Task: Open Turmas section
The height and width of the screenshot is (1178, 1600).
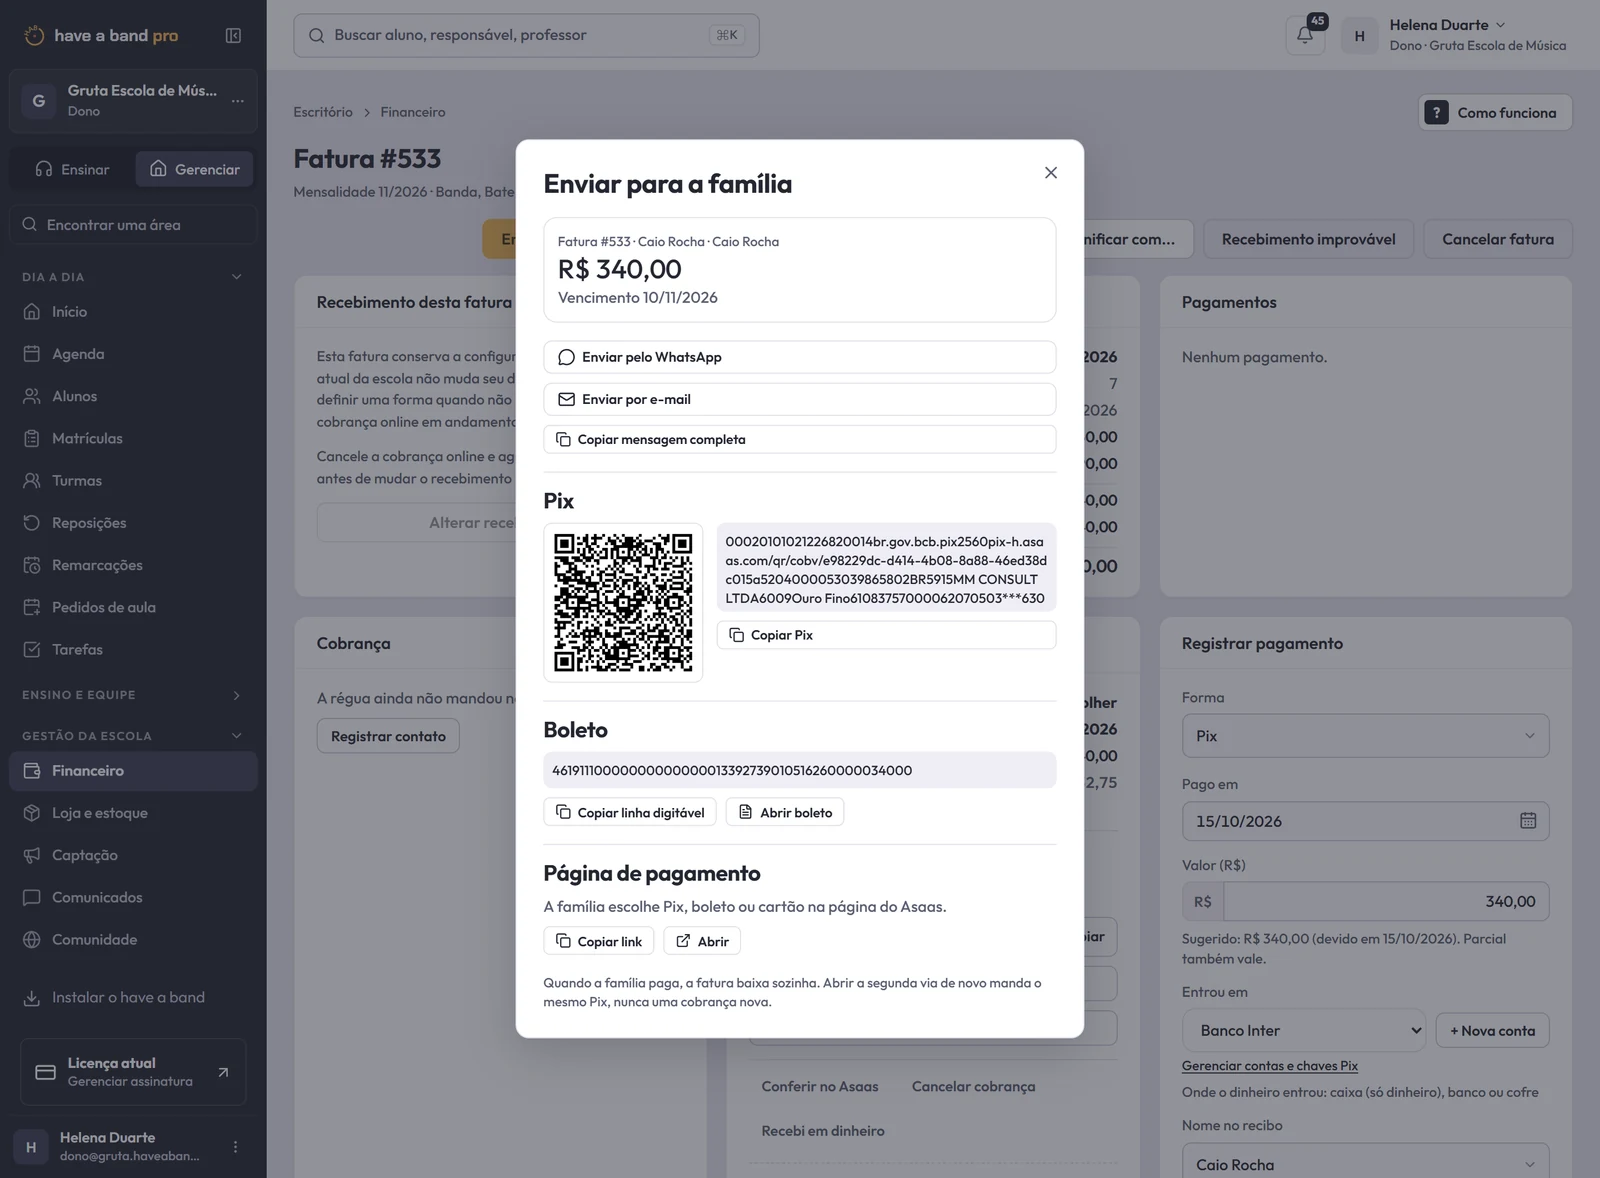Action: [133, 480]
